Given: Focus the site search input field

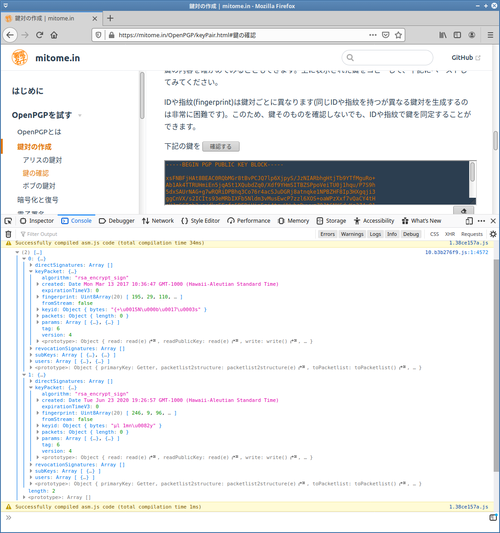Looking at the screenshot, I should pyautogui.click(x=387, y=57).
